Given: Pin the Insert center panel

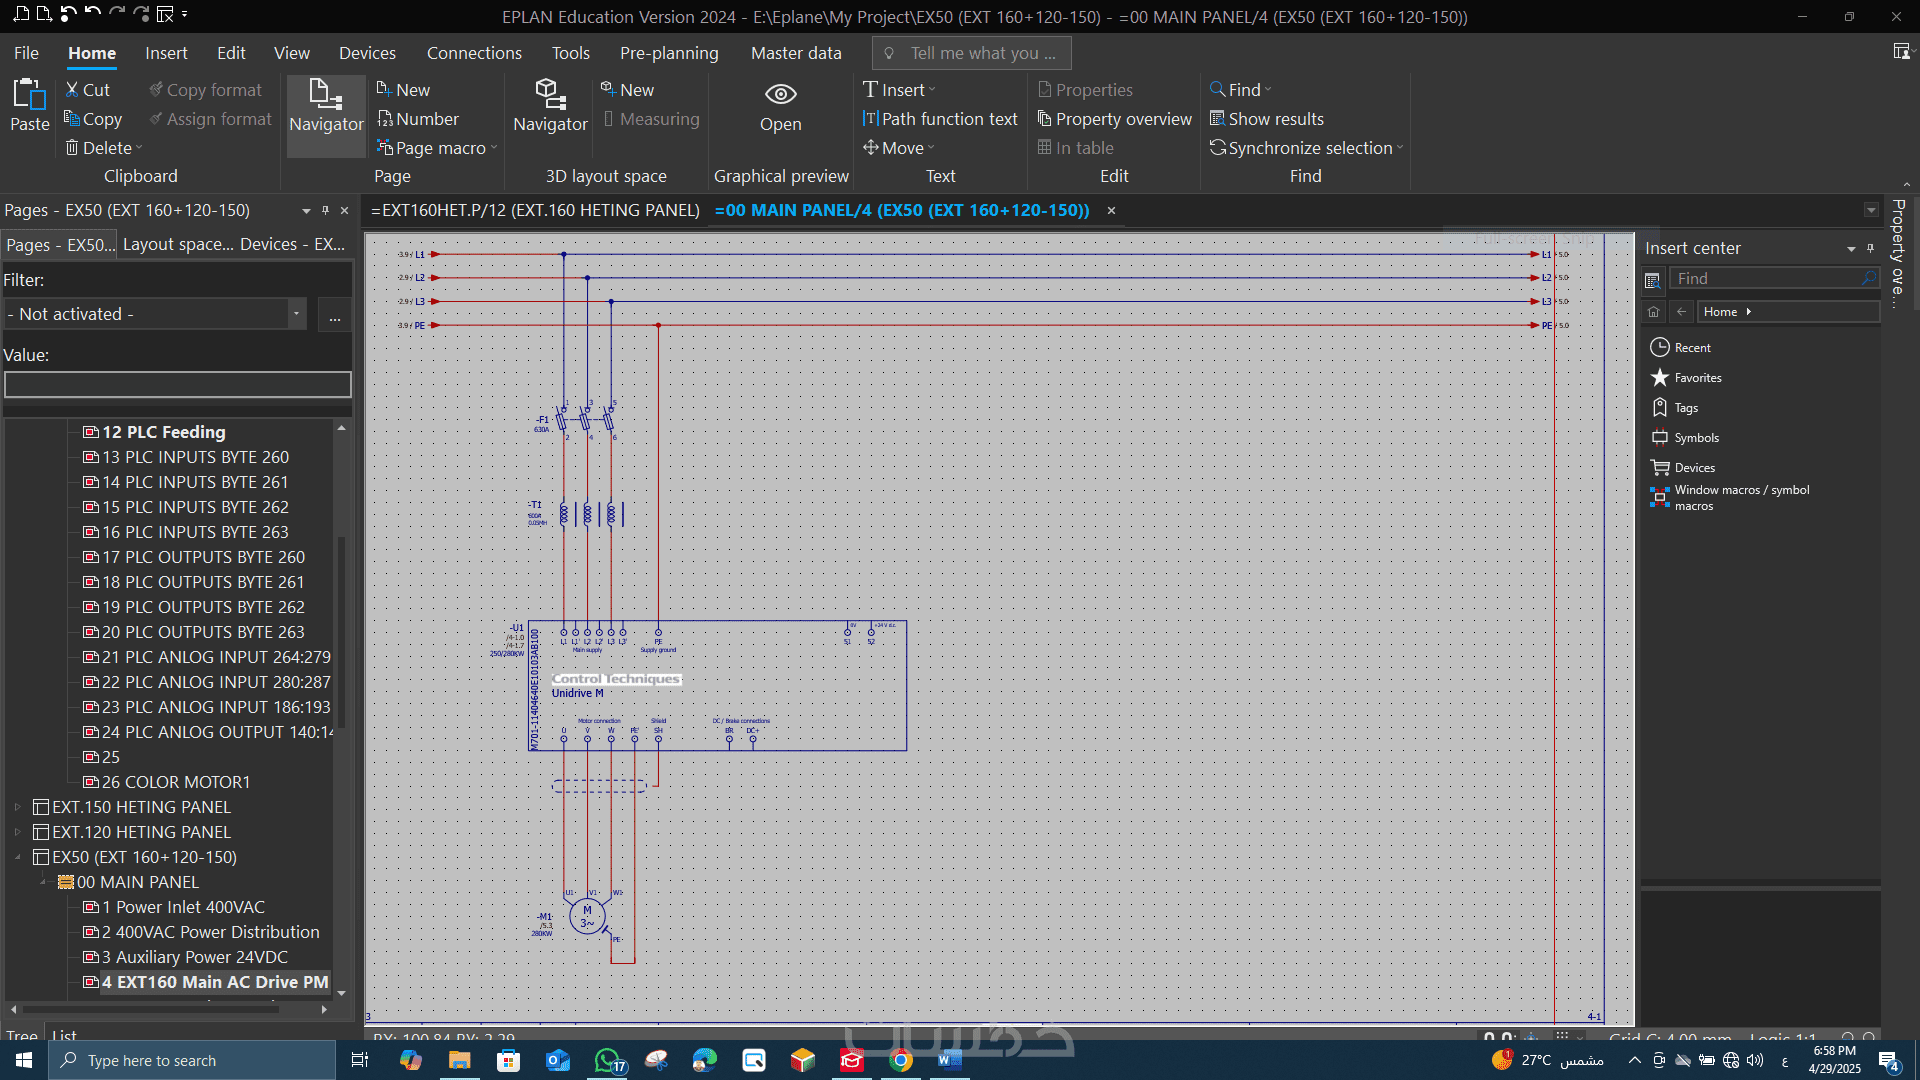Looking at the screenshot, I should [x=1870, y=248].
